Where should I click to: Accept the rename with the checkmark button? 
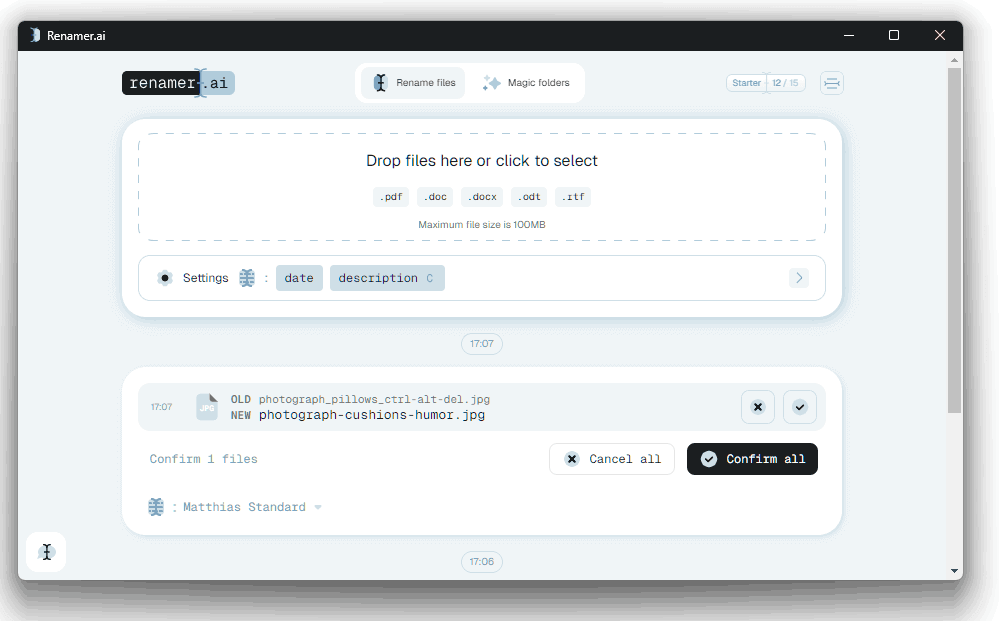point(800,407)
